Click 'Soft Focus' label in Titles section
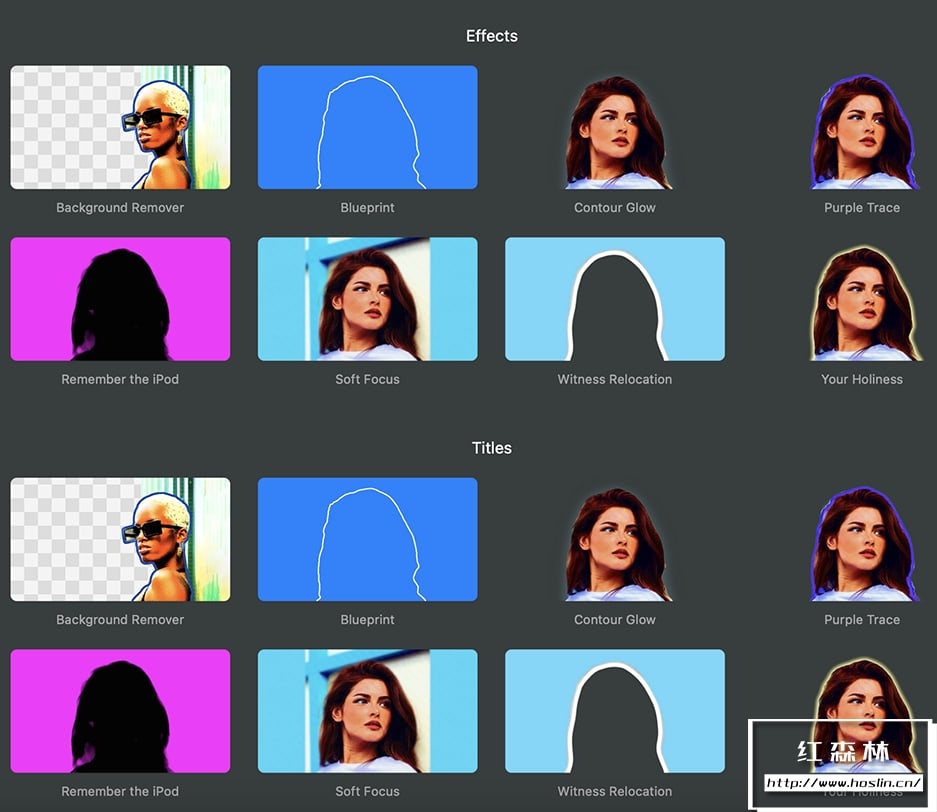 tap(368, 791)
